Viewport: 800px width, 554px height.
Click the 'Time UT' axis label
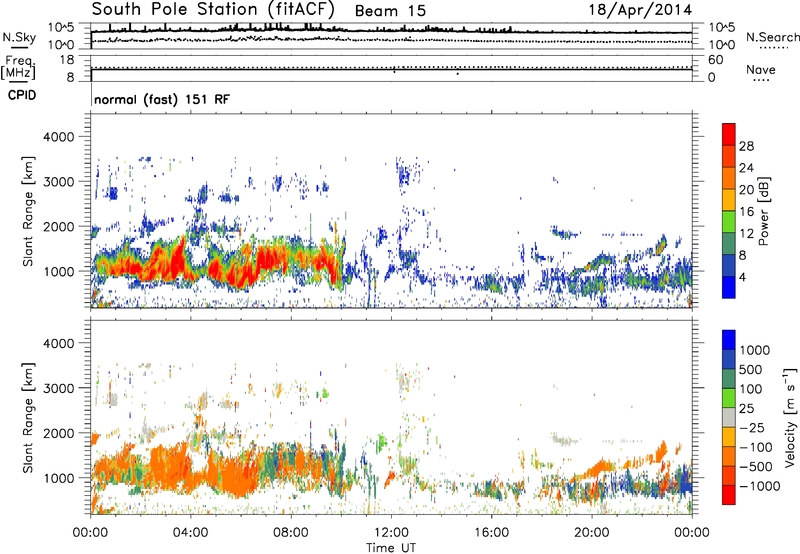coord(391,548)
